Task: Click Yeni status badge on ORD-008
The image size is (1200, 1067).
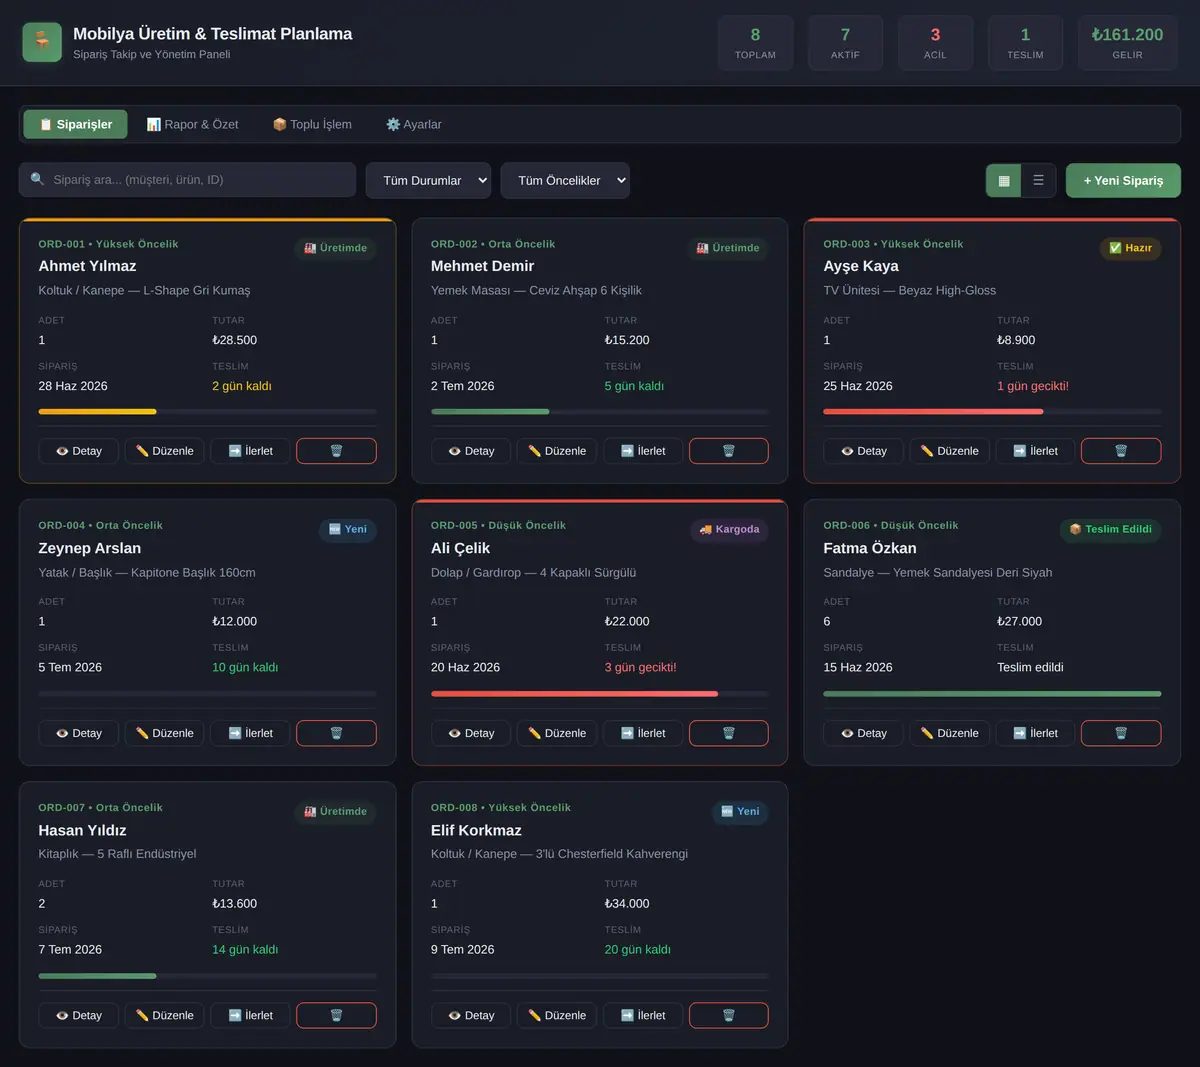Action: coord(740,811)
